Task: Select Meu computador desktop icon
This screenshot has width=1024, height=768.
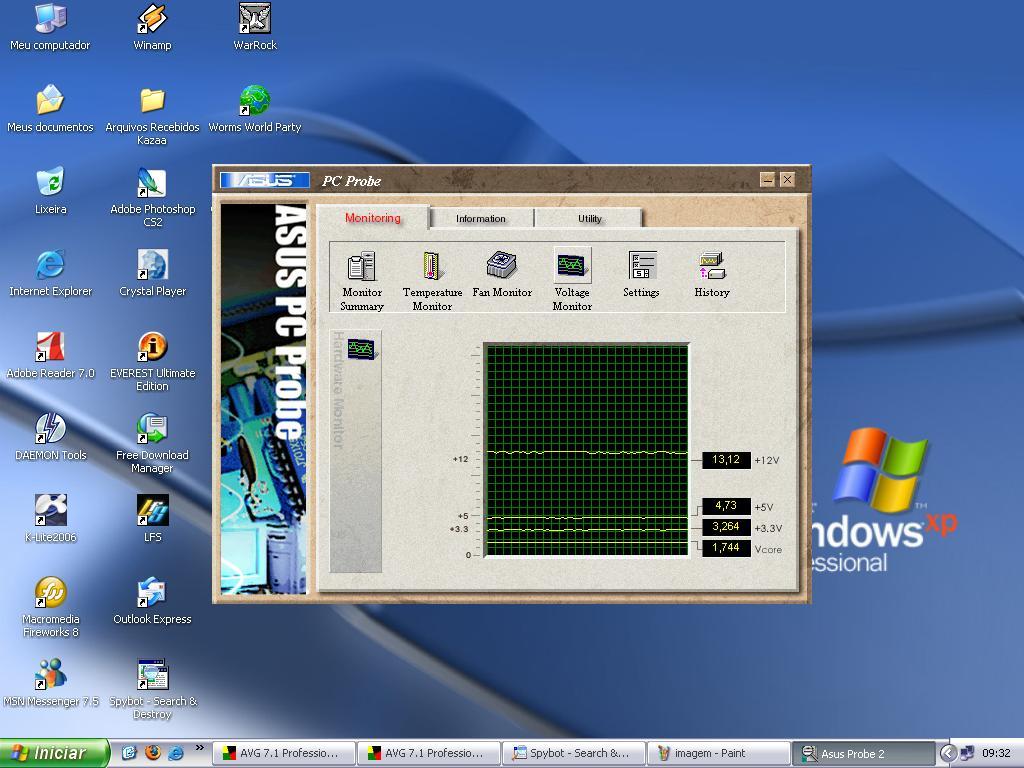Action: (x=50, y=27)
